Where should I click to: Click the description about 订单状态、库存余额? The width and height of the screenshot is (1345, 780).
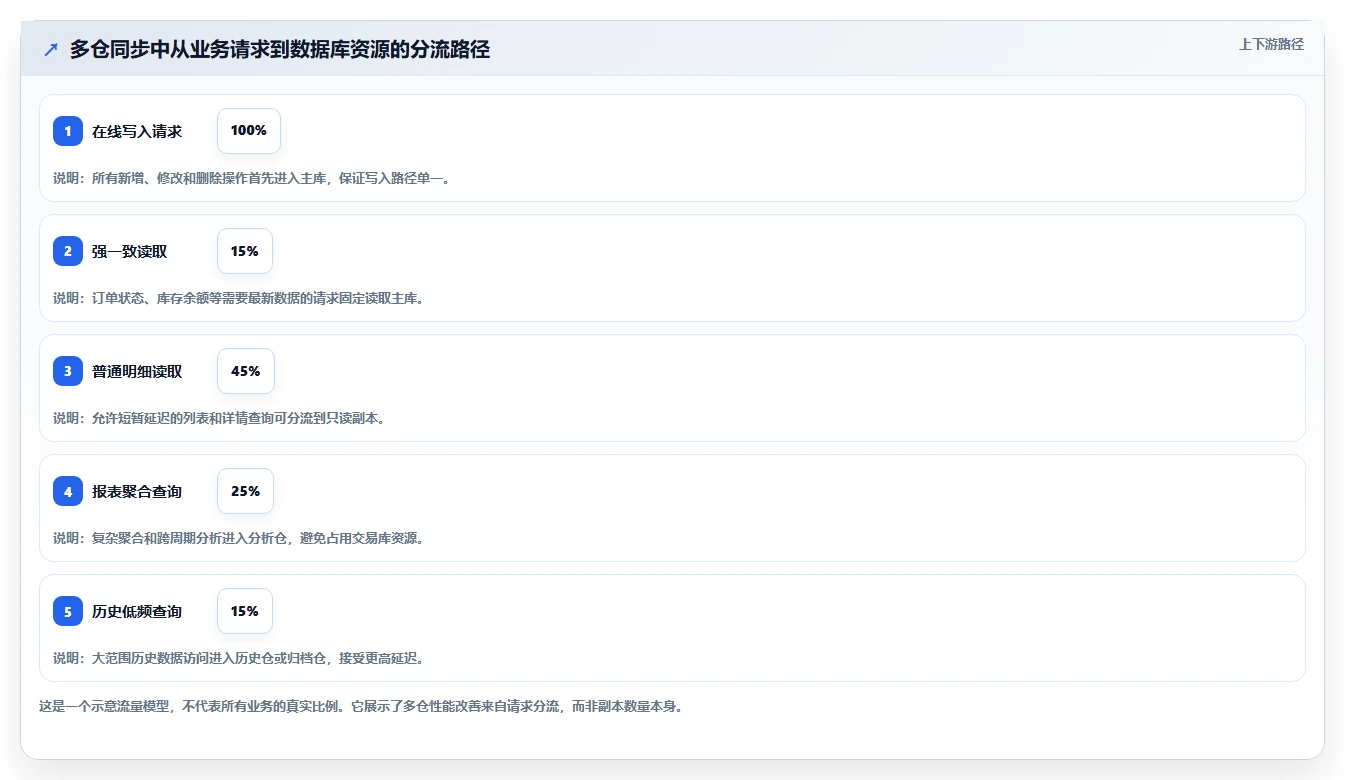pyautogui.click(x=238, y=298)
